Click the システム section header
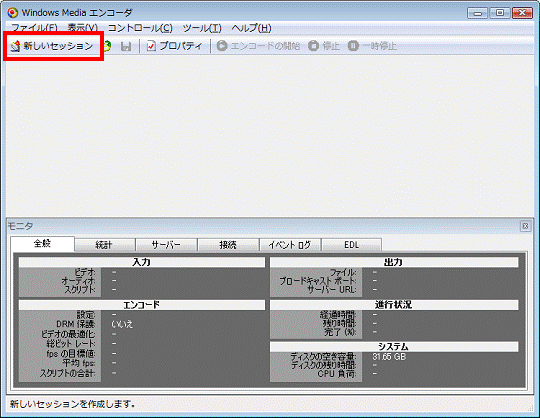 (x=394, y=346)
